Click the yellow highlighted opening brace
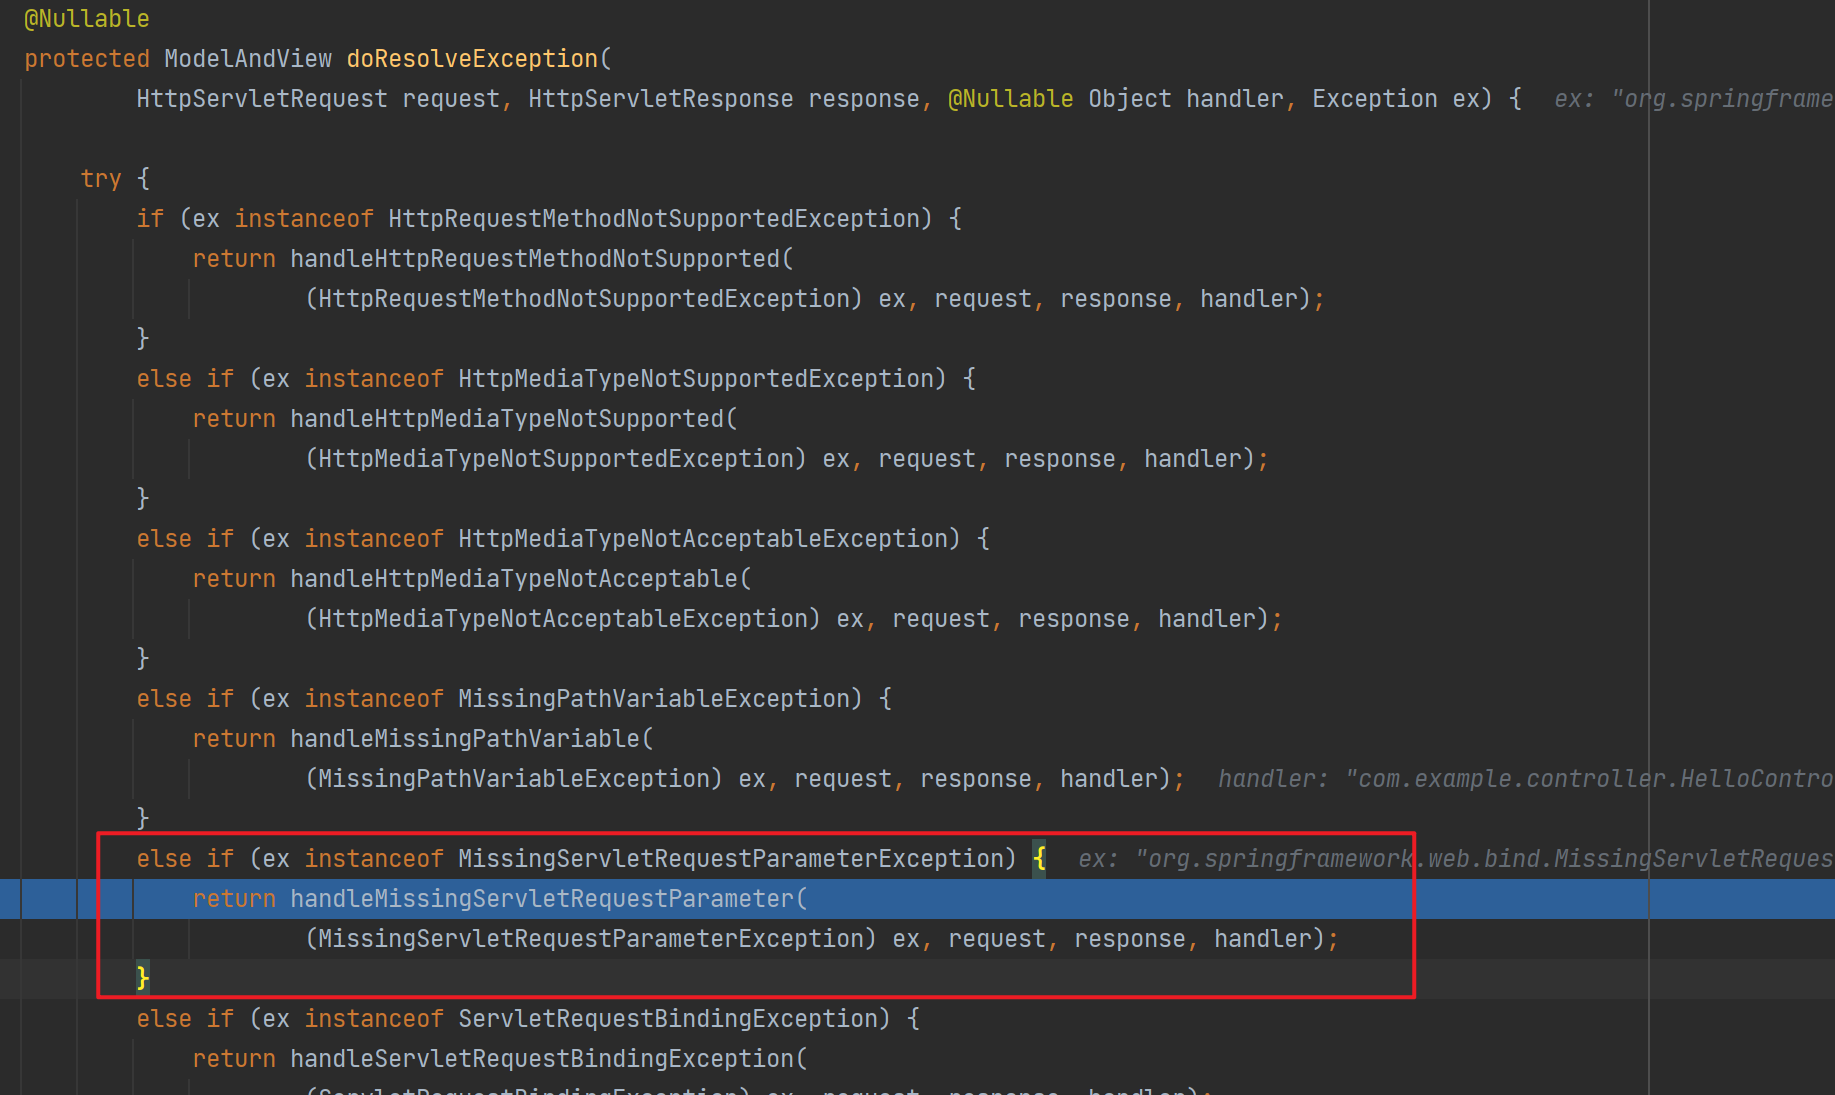Screen dimensions: 1835x1095 coord(1039,859)
